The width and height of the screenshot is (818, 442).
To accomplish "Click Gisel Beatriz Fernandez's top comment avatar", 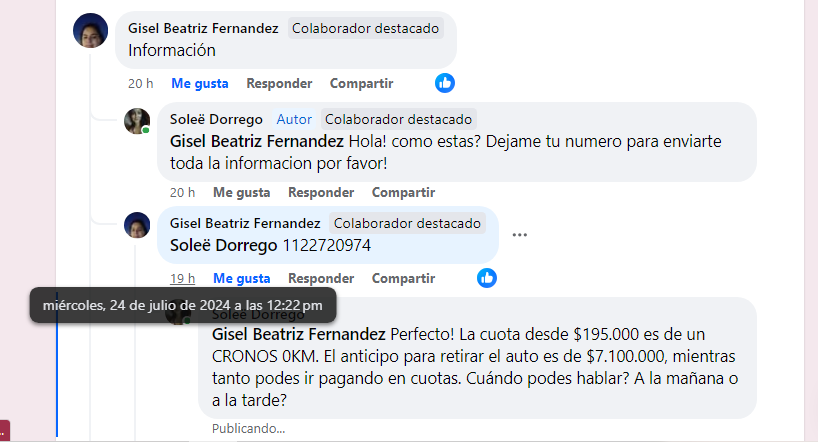I will (91, 32).
